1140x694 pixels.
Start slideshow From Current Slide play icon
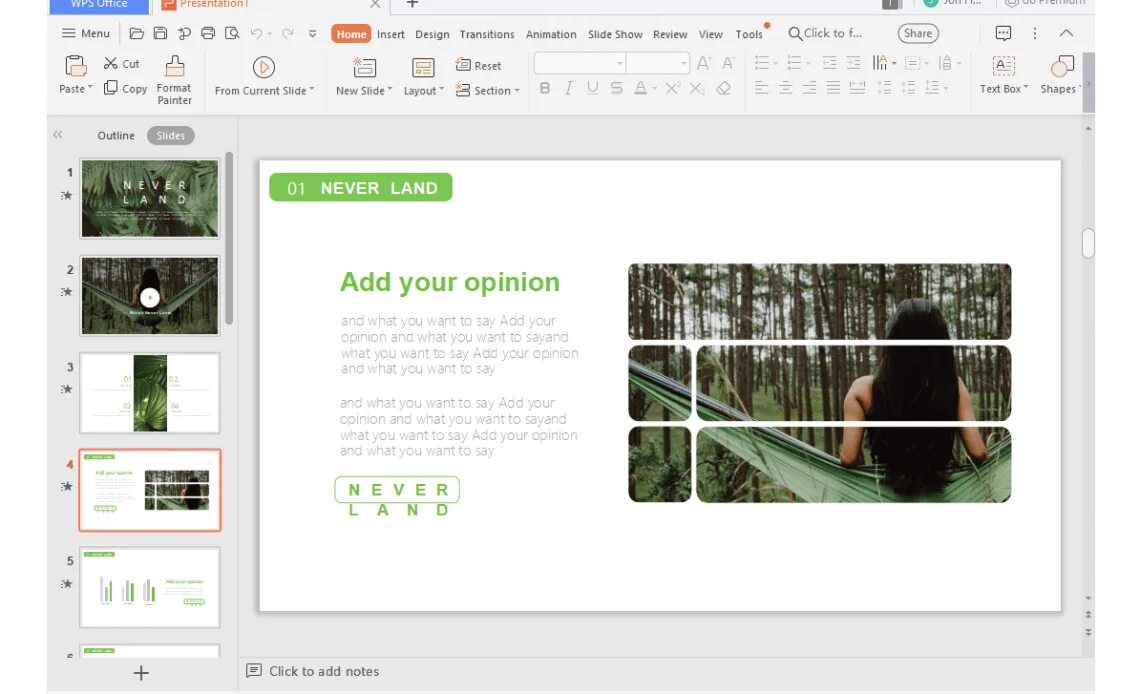pos(263,68)
